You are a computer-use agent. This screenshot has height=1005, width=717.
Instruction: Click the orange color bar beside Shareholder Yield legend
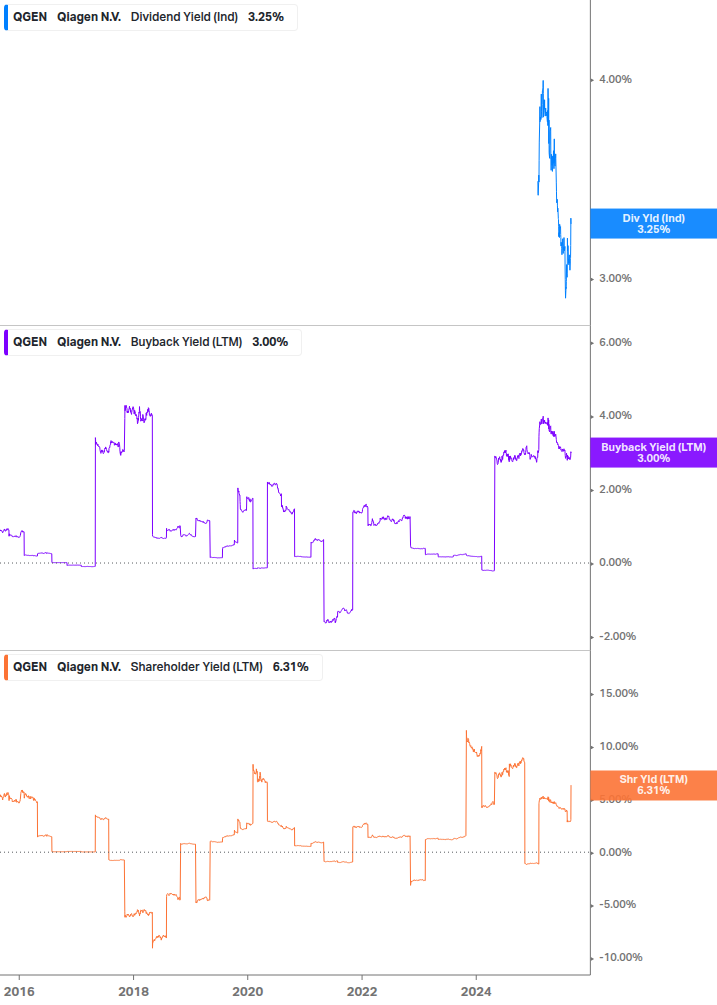(x=6, y=667)
